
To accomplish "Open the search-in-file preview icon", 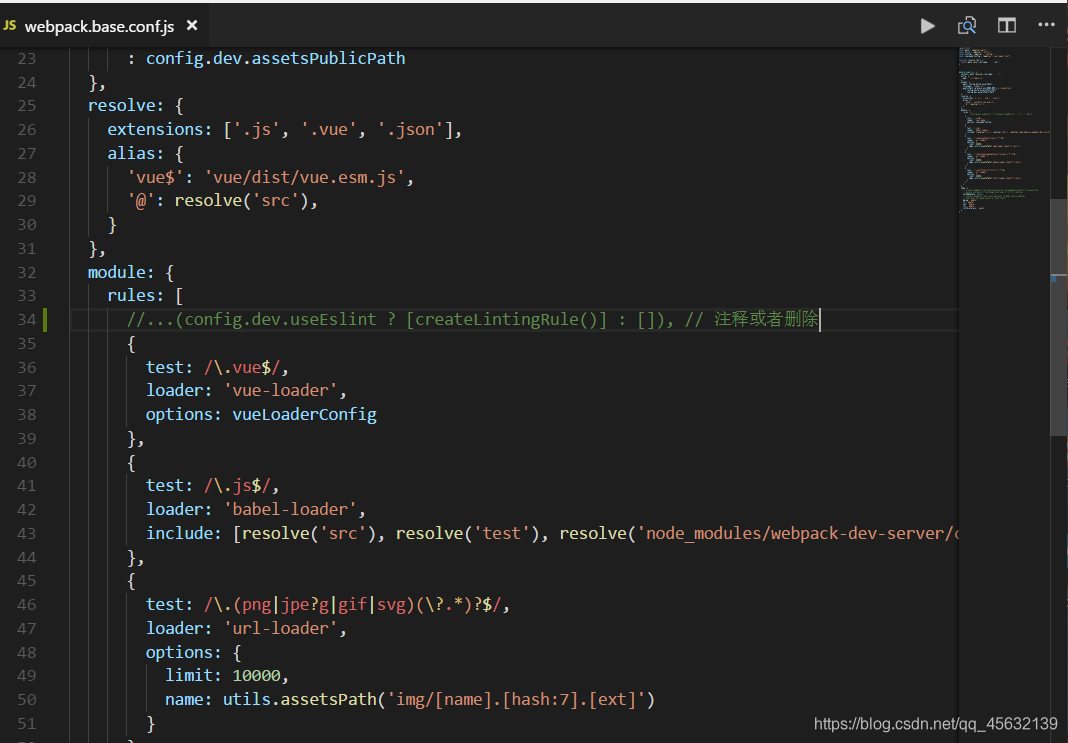I will (x=967, y=26).
